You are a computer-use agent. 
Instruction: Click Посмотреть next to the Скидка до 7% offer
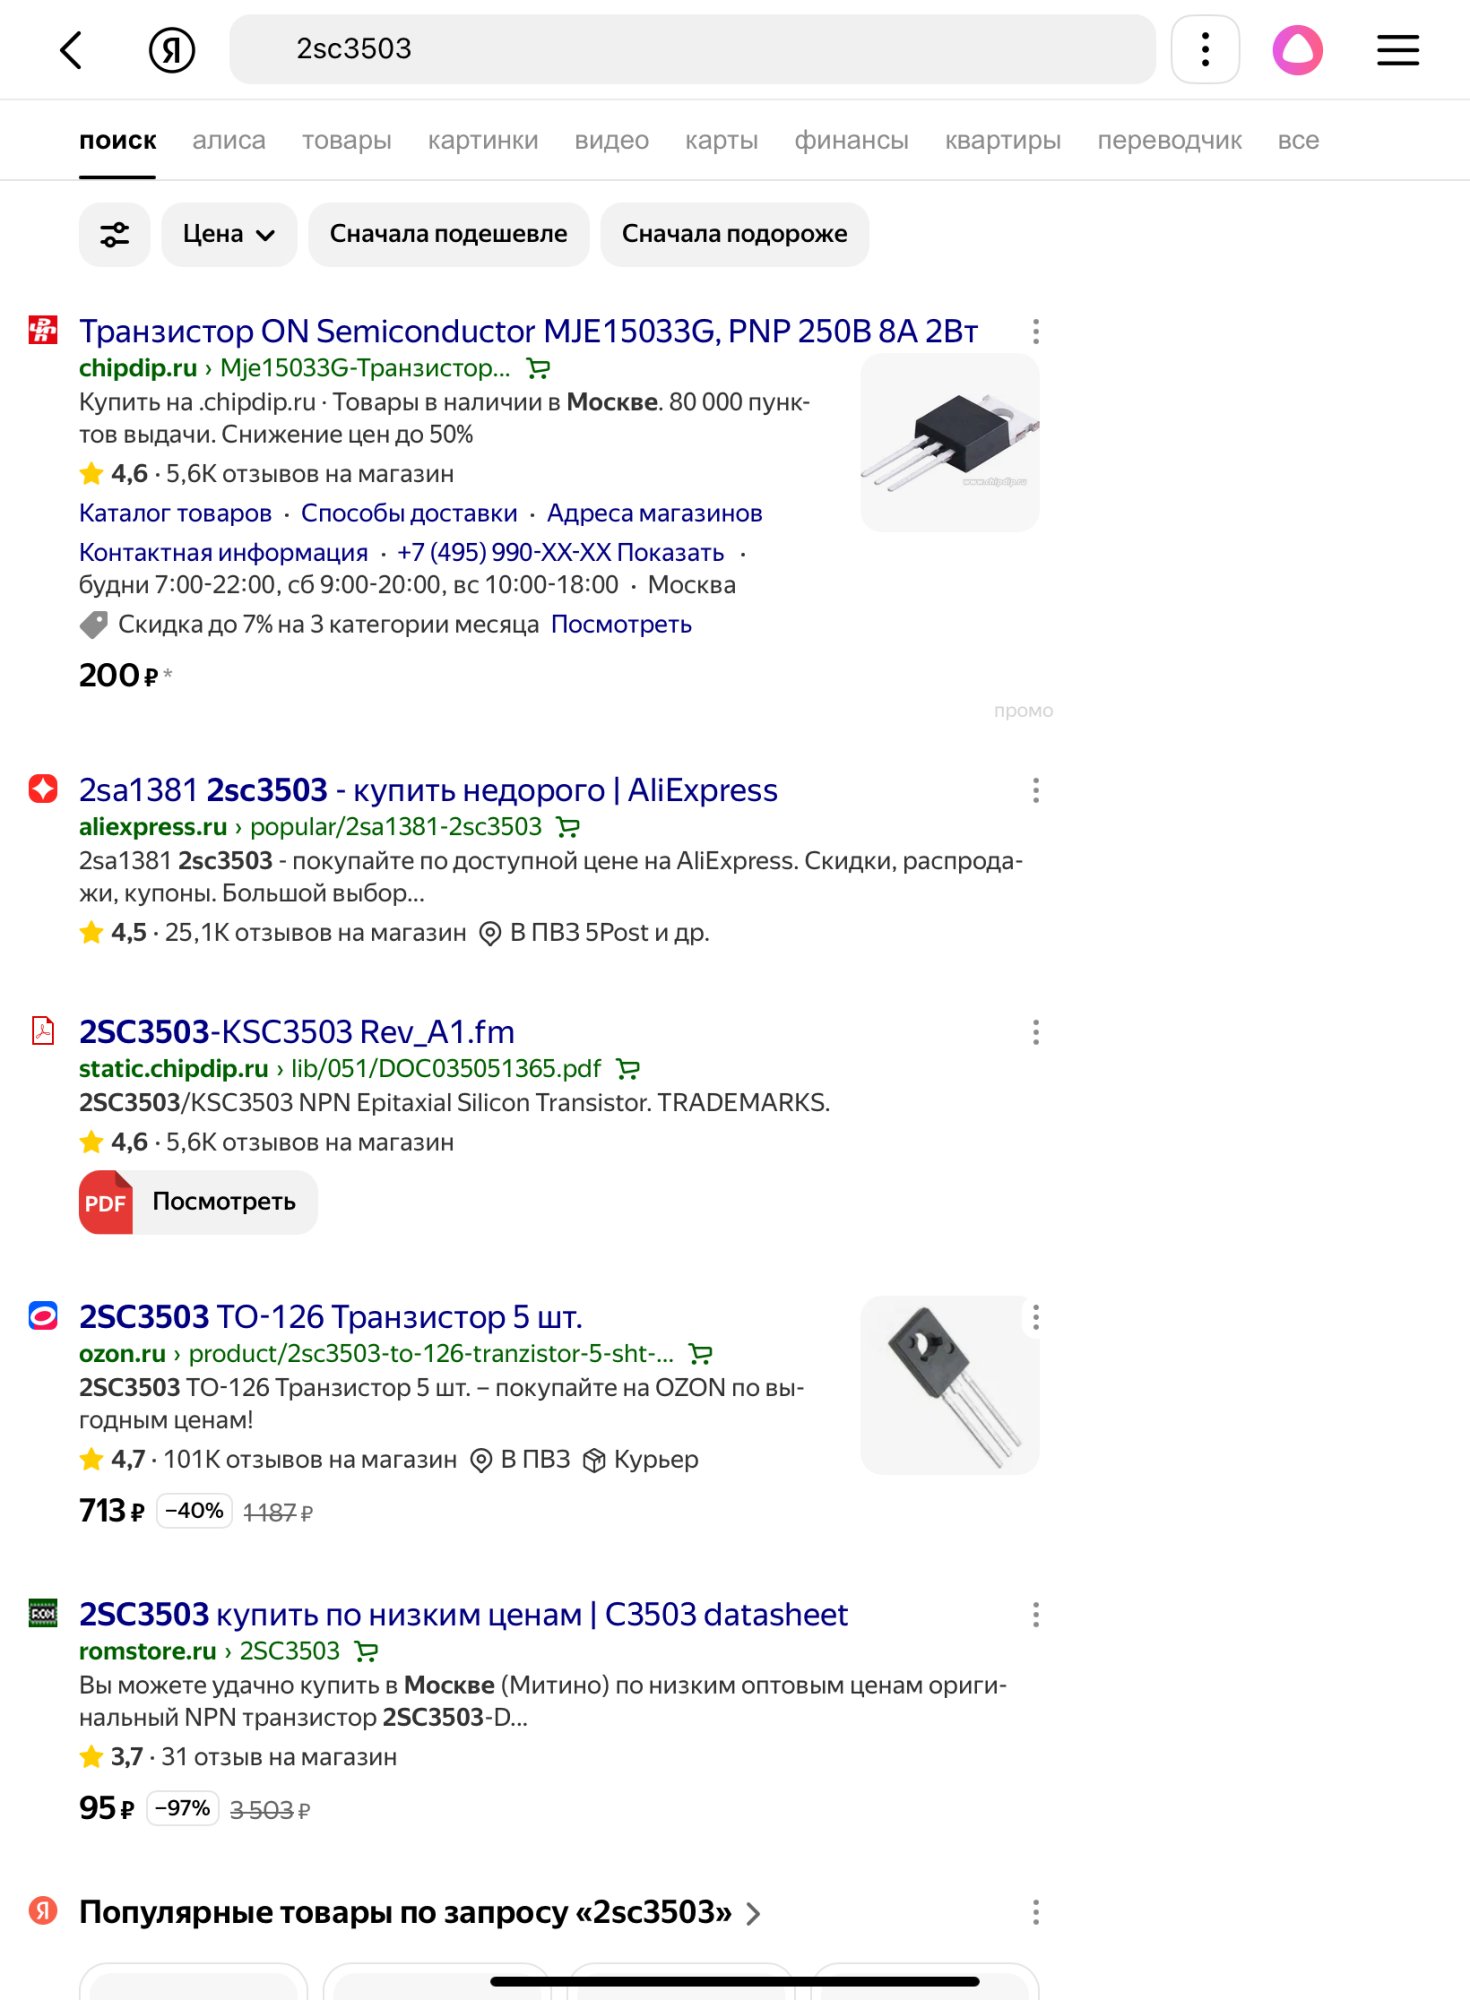click(x=621, y=624)
